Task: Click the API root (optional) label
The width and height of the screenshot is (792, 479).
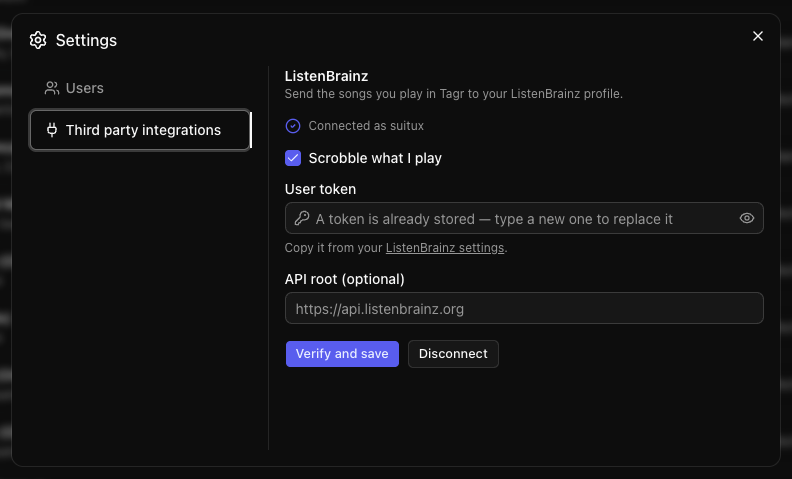Action: coord(344,279)
